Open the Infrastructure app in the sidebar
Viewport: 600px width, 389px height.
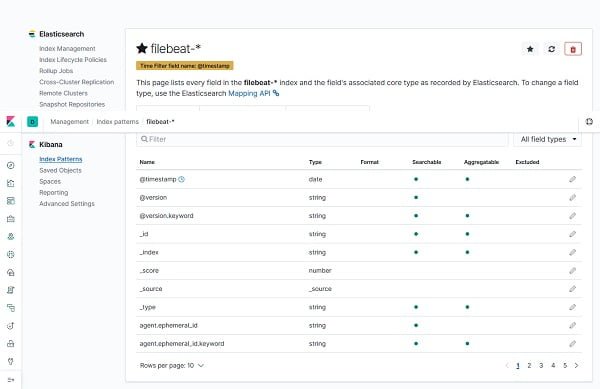[11, 272]
